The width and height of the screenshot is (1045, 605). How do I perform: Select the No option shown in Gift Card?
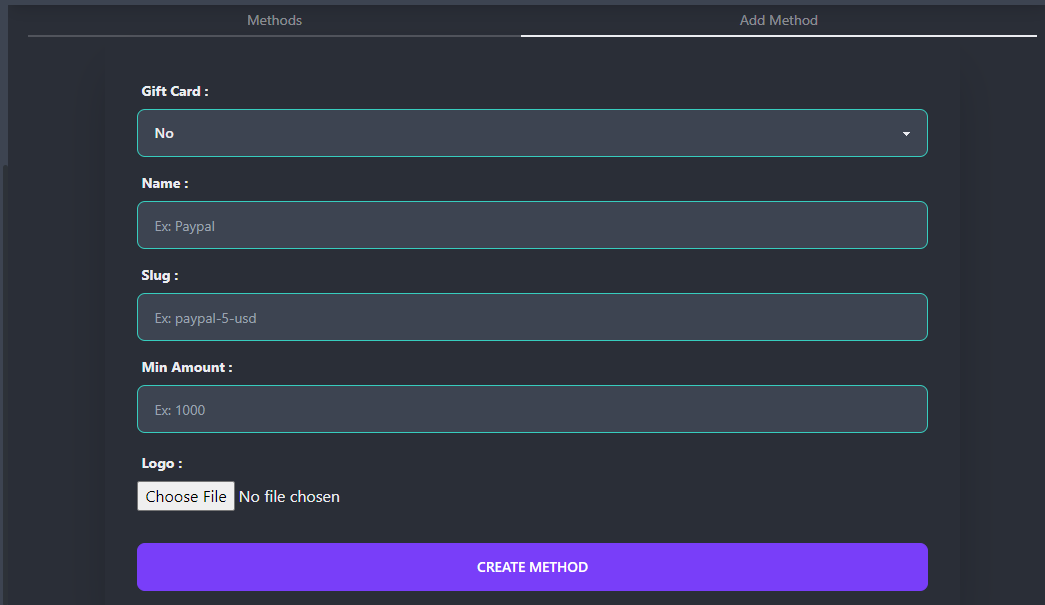pyautogui.click(x=164, y=132)
